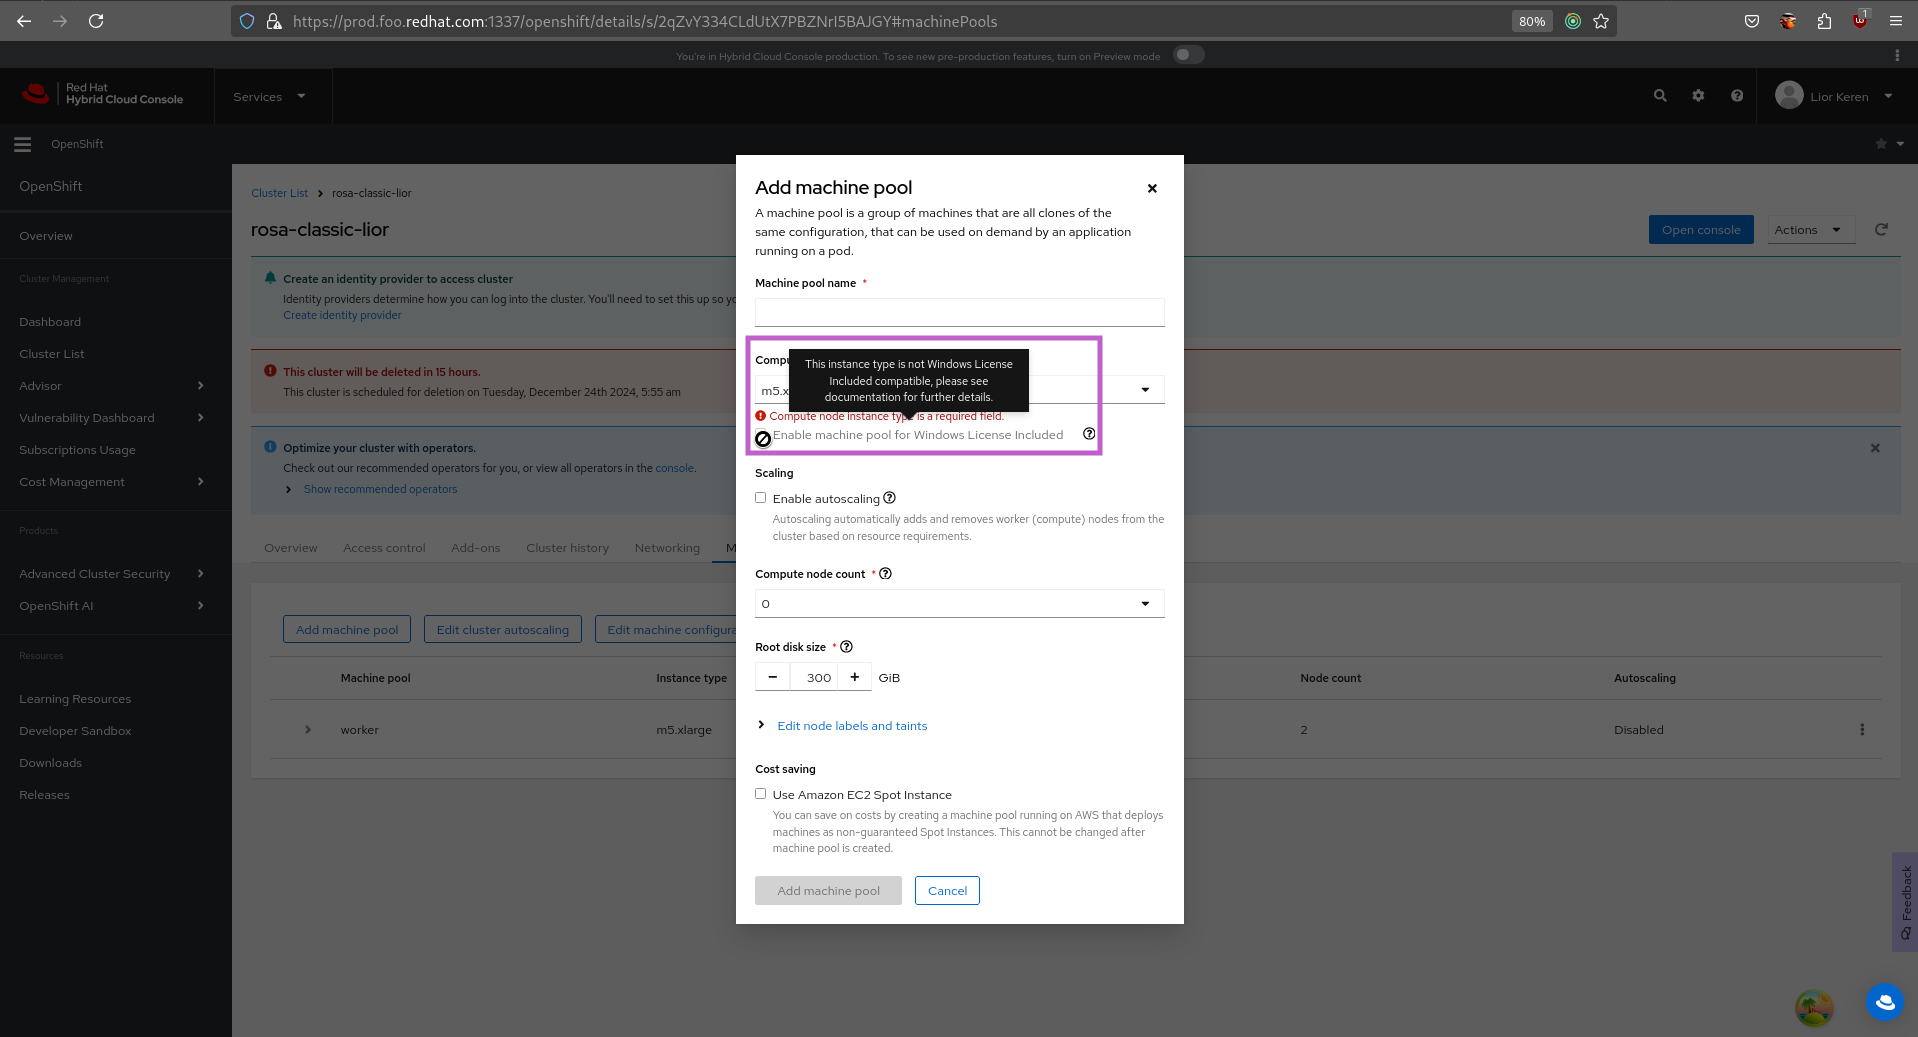This screenshot has height=1037, width=1918.
Task: Expand Show recommended operators
Action: [380, 489]
